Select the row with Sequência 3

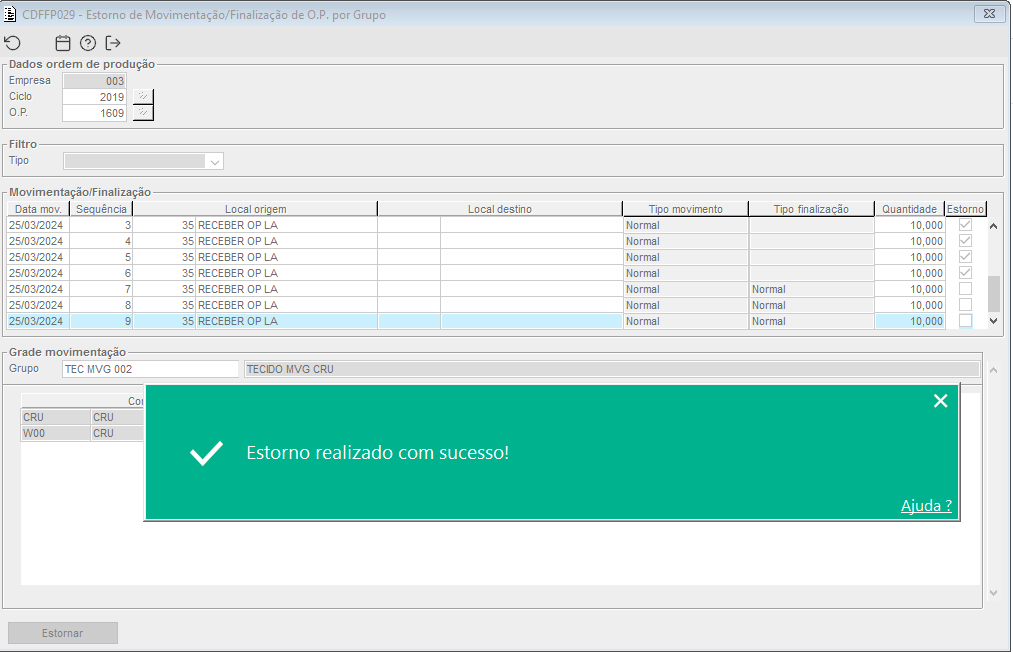496,225
